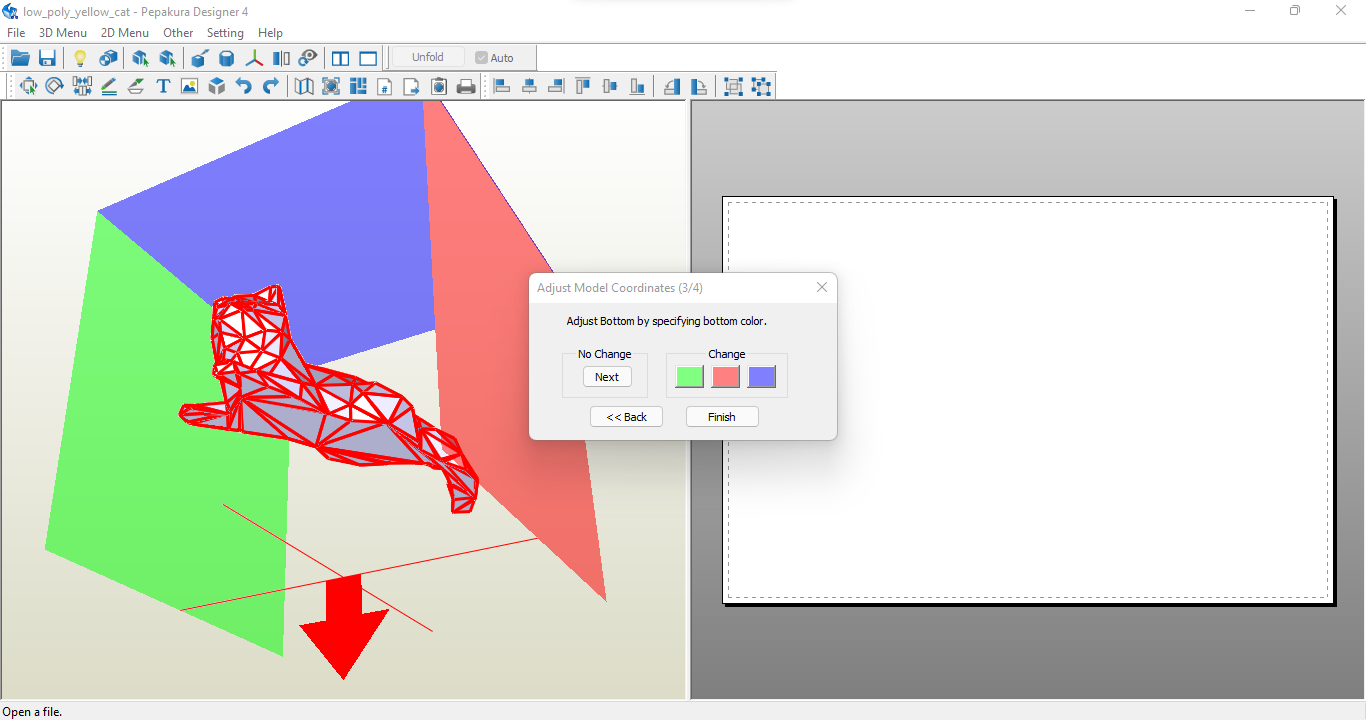Insert an image with the picture icon
Viewport: 1366px width, 720px height.
190,86
